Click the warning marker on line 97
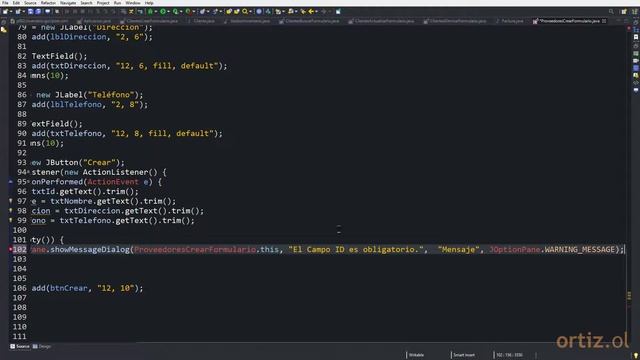Viewport: 640px width, 360px height. 11,201
